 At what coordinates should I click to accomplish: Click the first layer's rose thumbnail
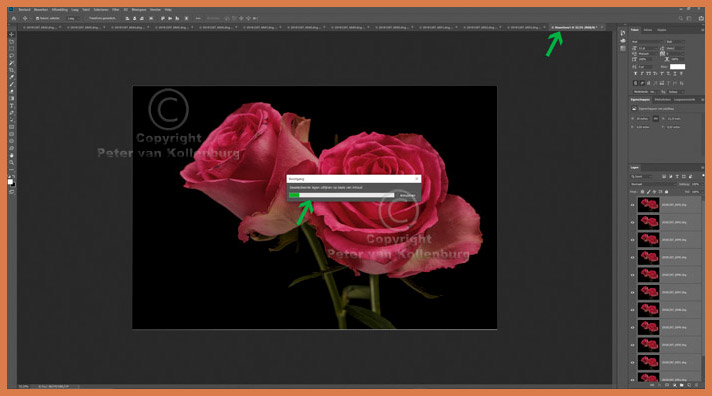point(648,205)
